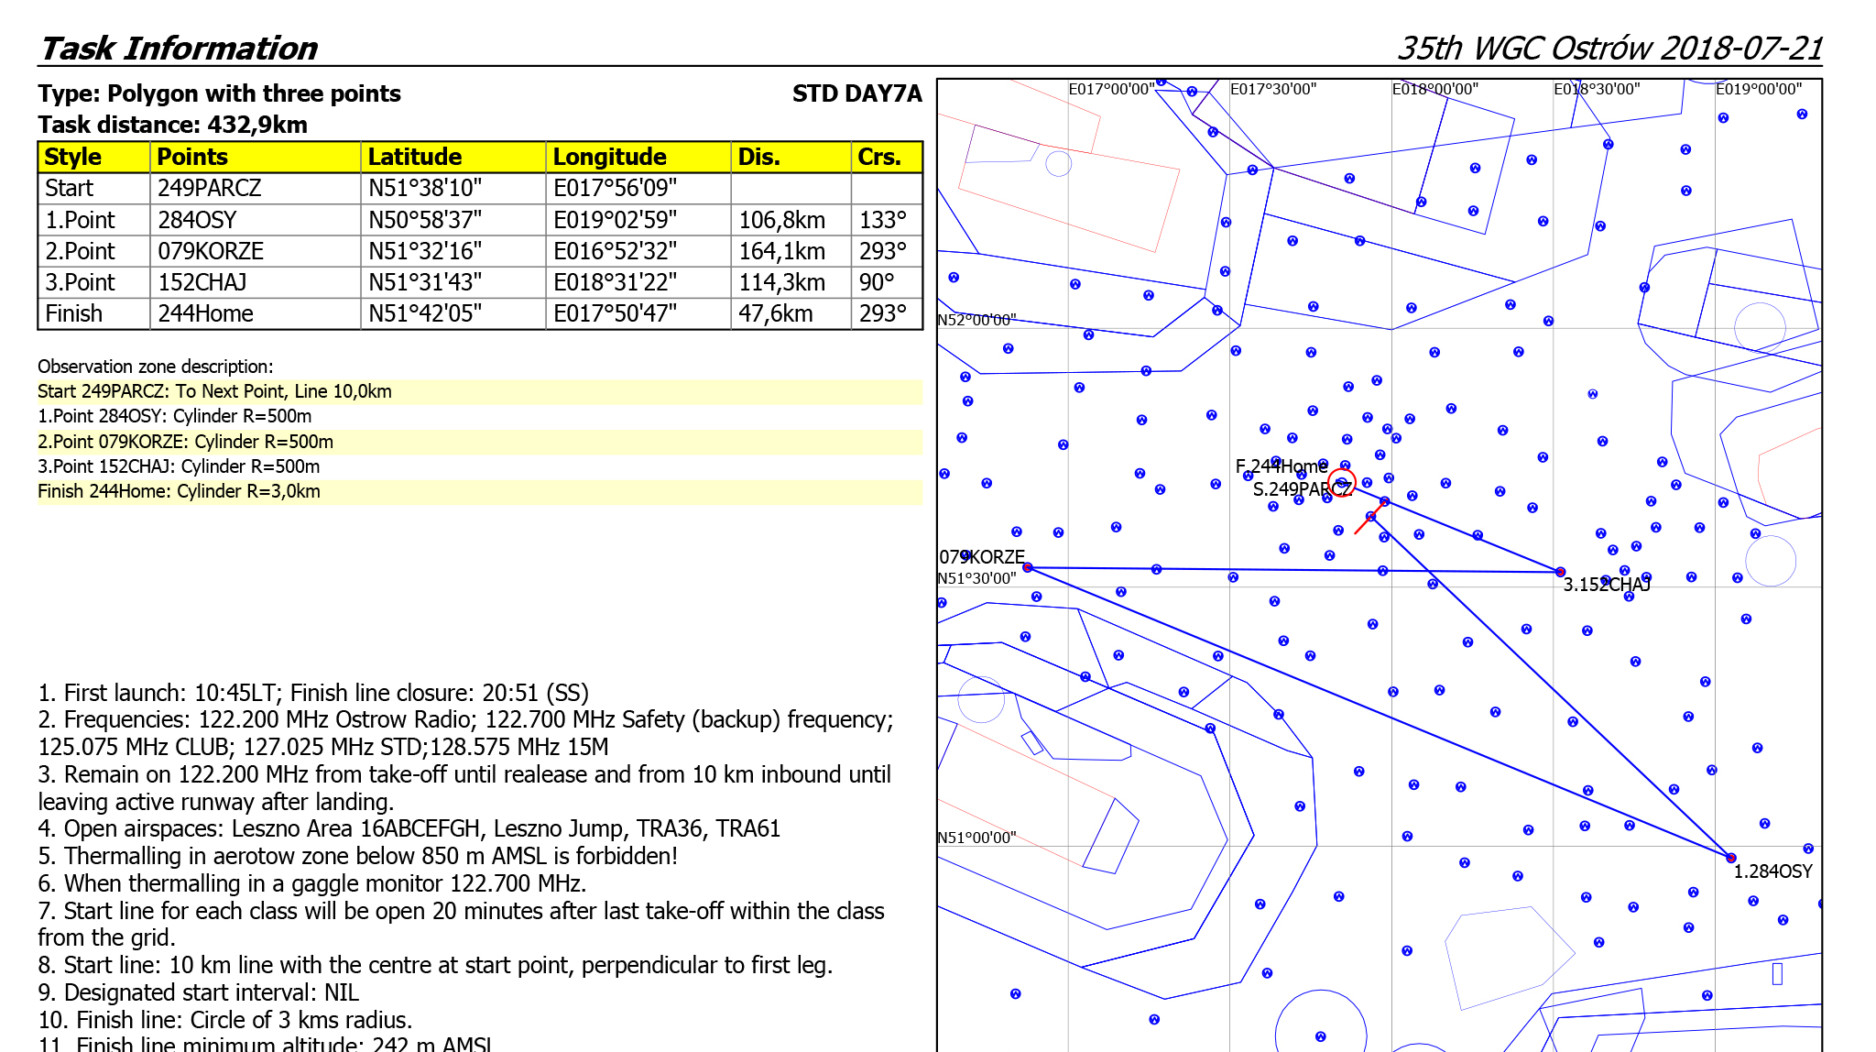Image resolution: width=1876 pixels, height=1052 pixels.
Task: Click the E018°00'00" longitude grid label
Action: click(1434, 89)
